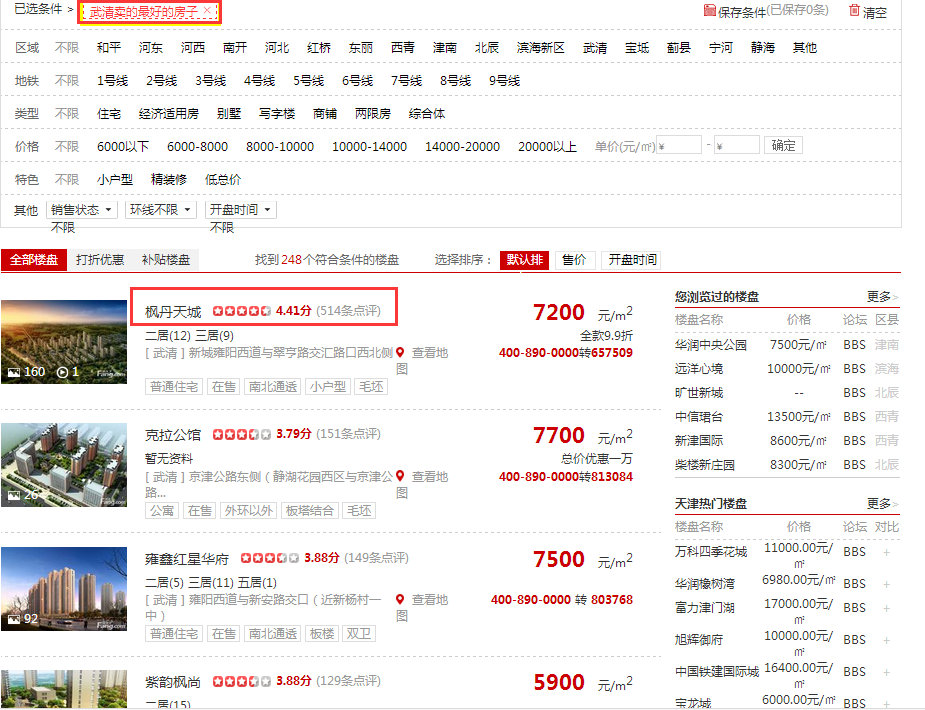This screenshot has height=710, width=925.
Task: Open the 环线不限 dropdown
Action: pyautogui.click(x=160, y=210)
